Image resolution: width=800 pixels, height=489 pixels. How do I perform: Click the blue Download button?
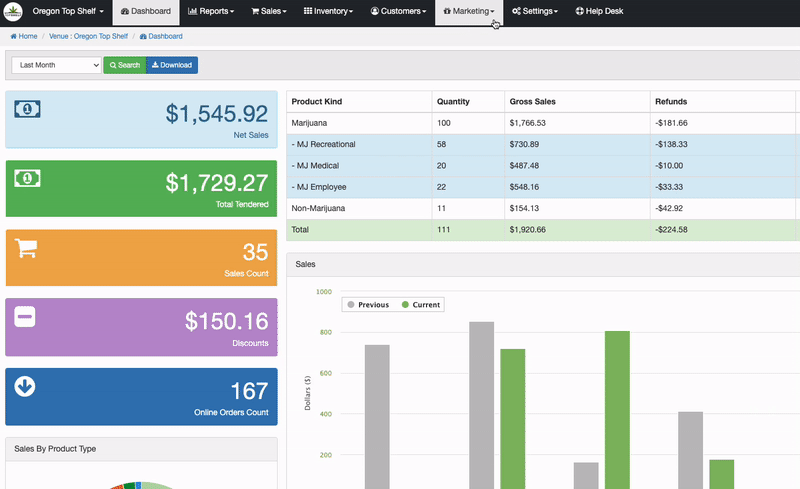pyautogui.click(x=172, y=65)
